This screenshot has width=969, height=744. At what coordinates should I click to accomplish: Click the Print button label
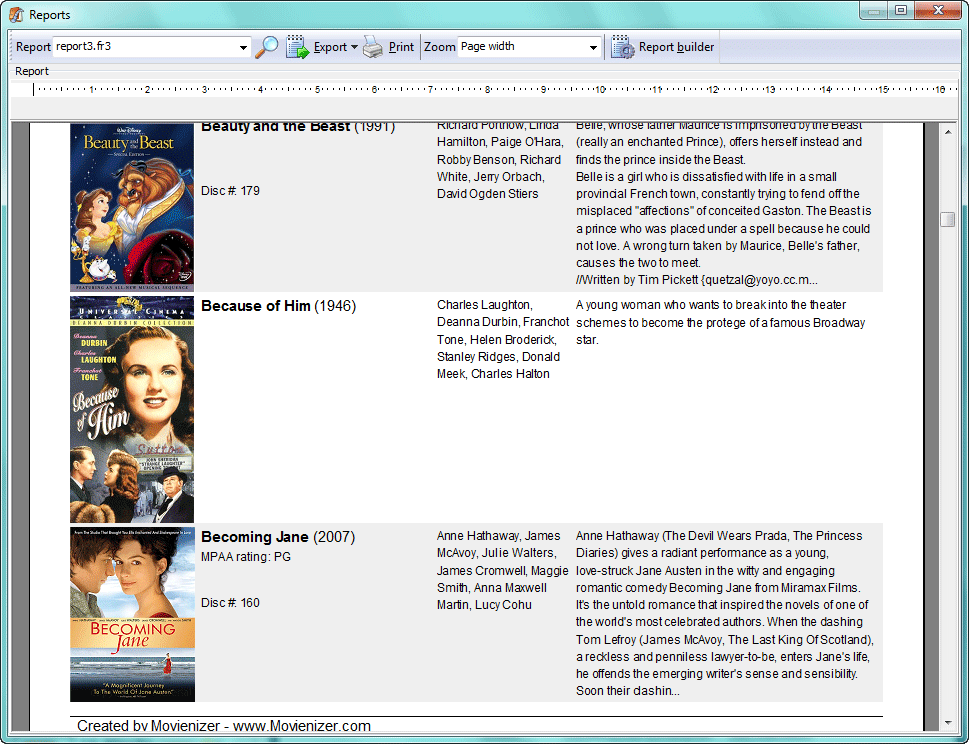pos(401,47)
